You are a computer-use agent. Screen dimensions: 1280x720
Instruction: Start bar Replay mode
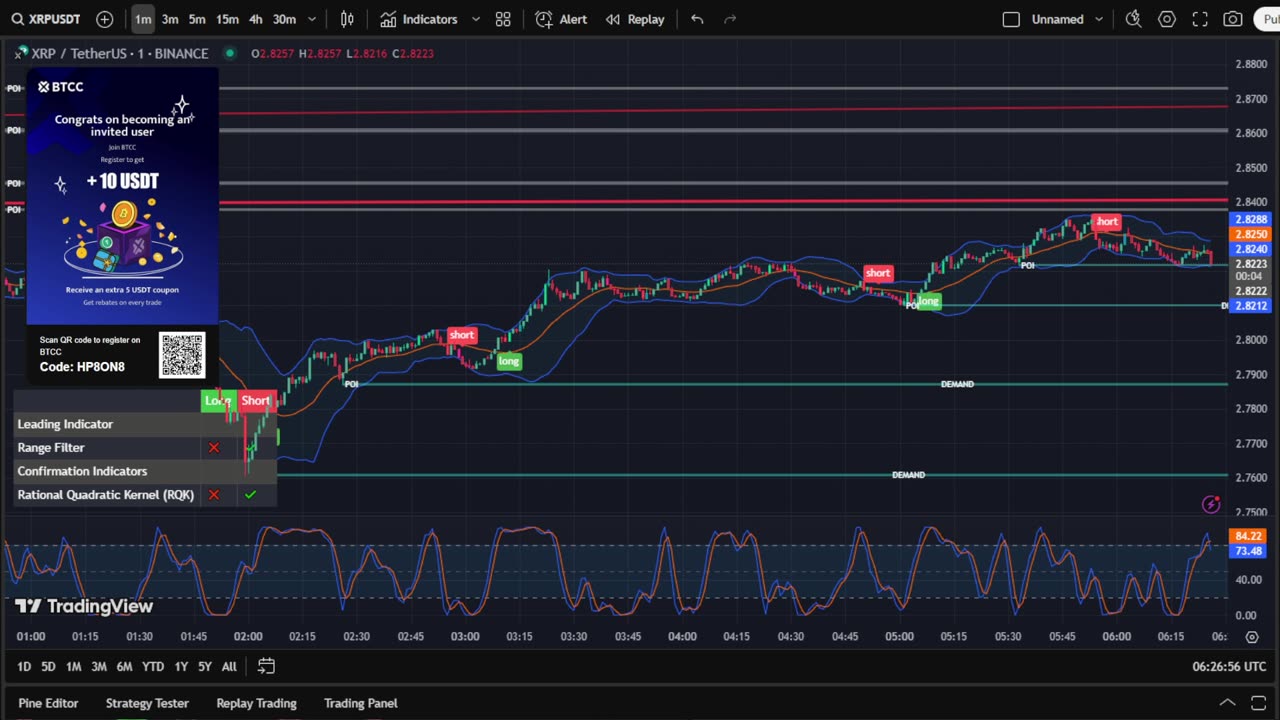click(635, 19)
